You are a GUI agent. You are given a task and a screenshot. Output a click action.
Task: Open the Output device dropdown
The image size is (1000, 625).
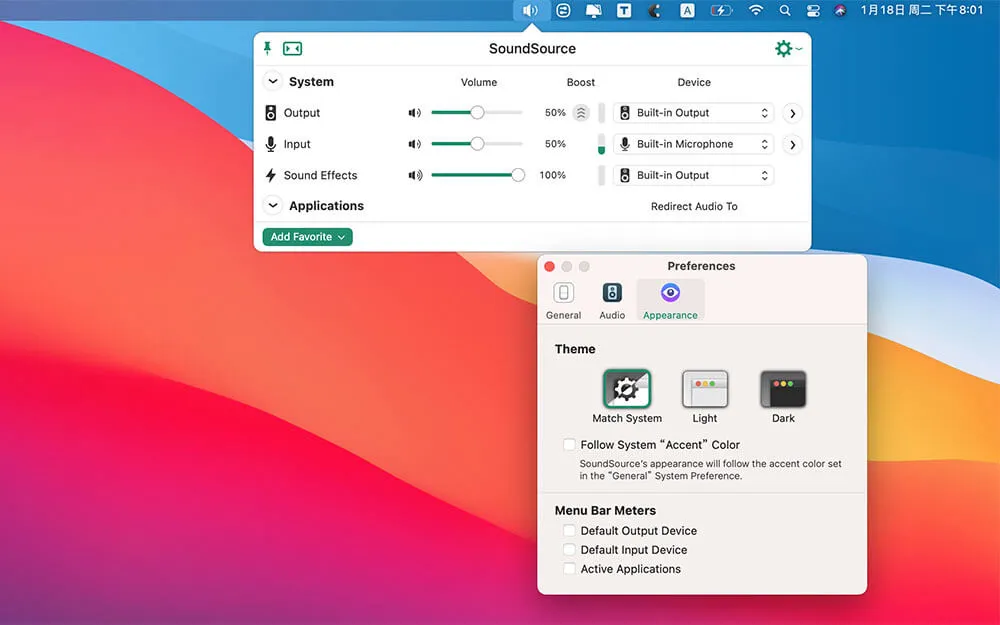[x=694, y=113]
